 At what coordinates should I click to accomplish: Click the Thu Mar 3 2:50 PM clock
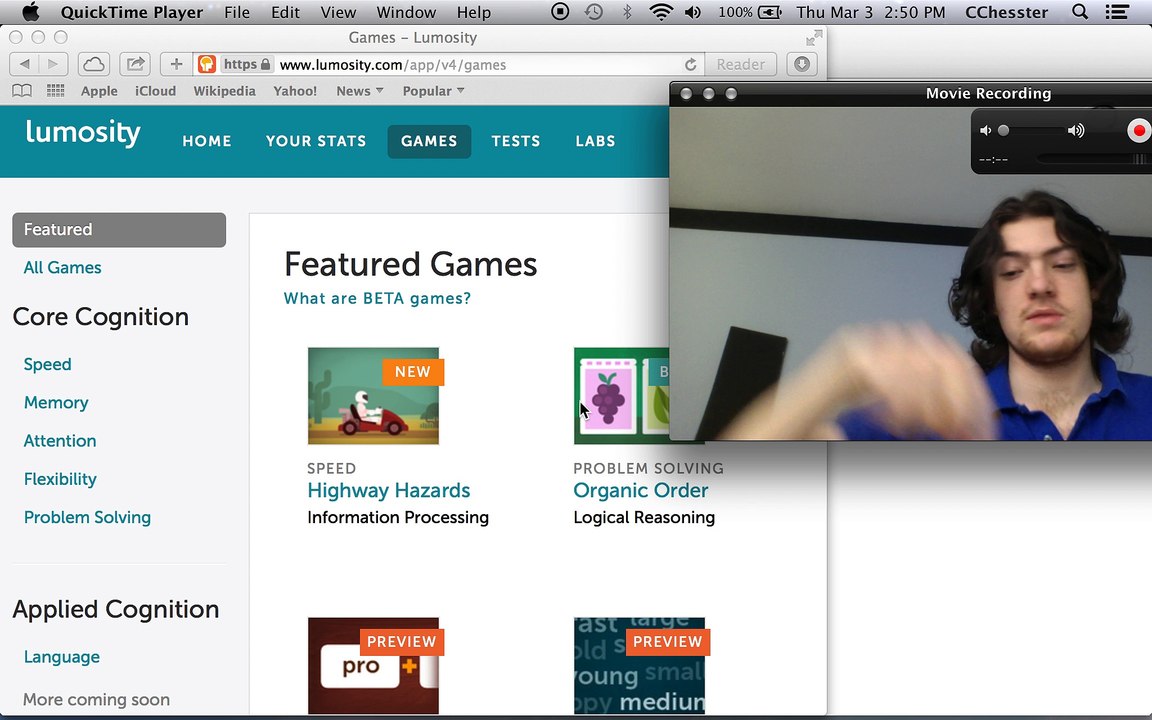pos(871,12)
